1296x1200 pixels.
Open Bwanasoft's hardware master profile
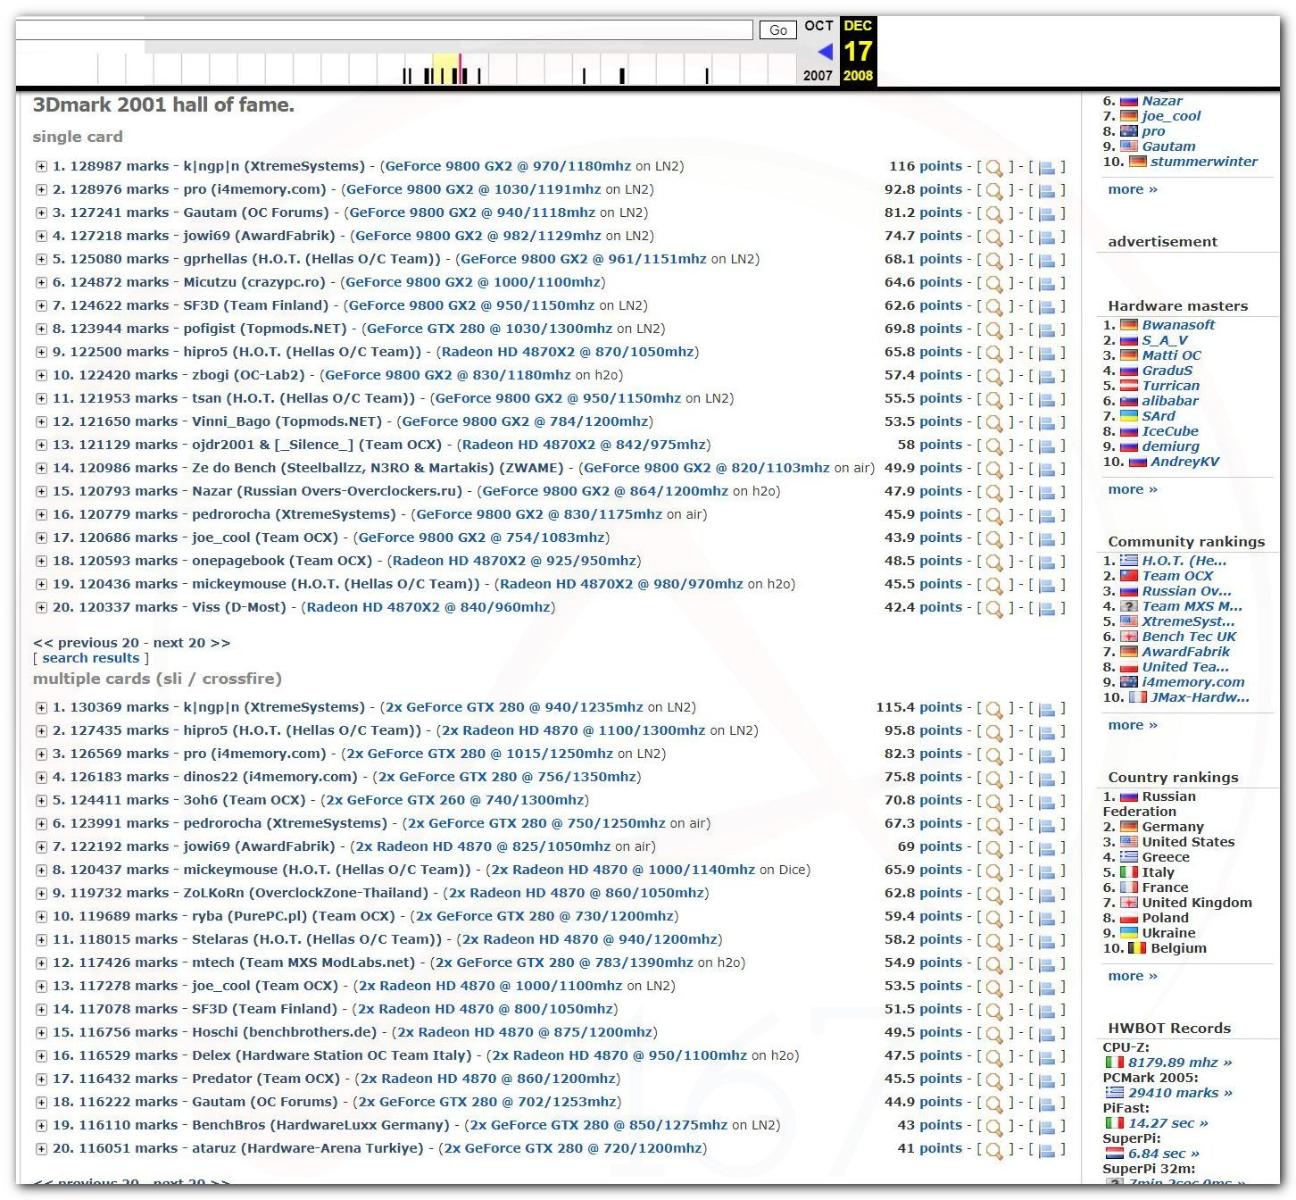pos(1178,325)
